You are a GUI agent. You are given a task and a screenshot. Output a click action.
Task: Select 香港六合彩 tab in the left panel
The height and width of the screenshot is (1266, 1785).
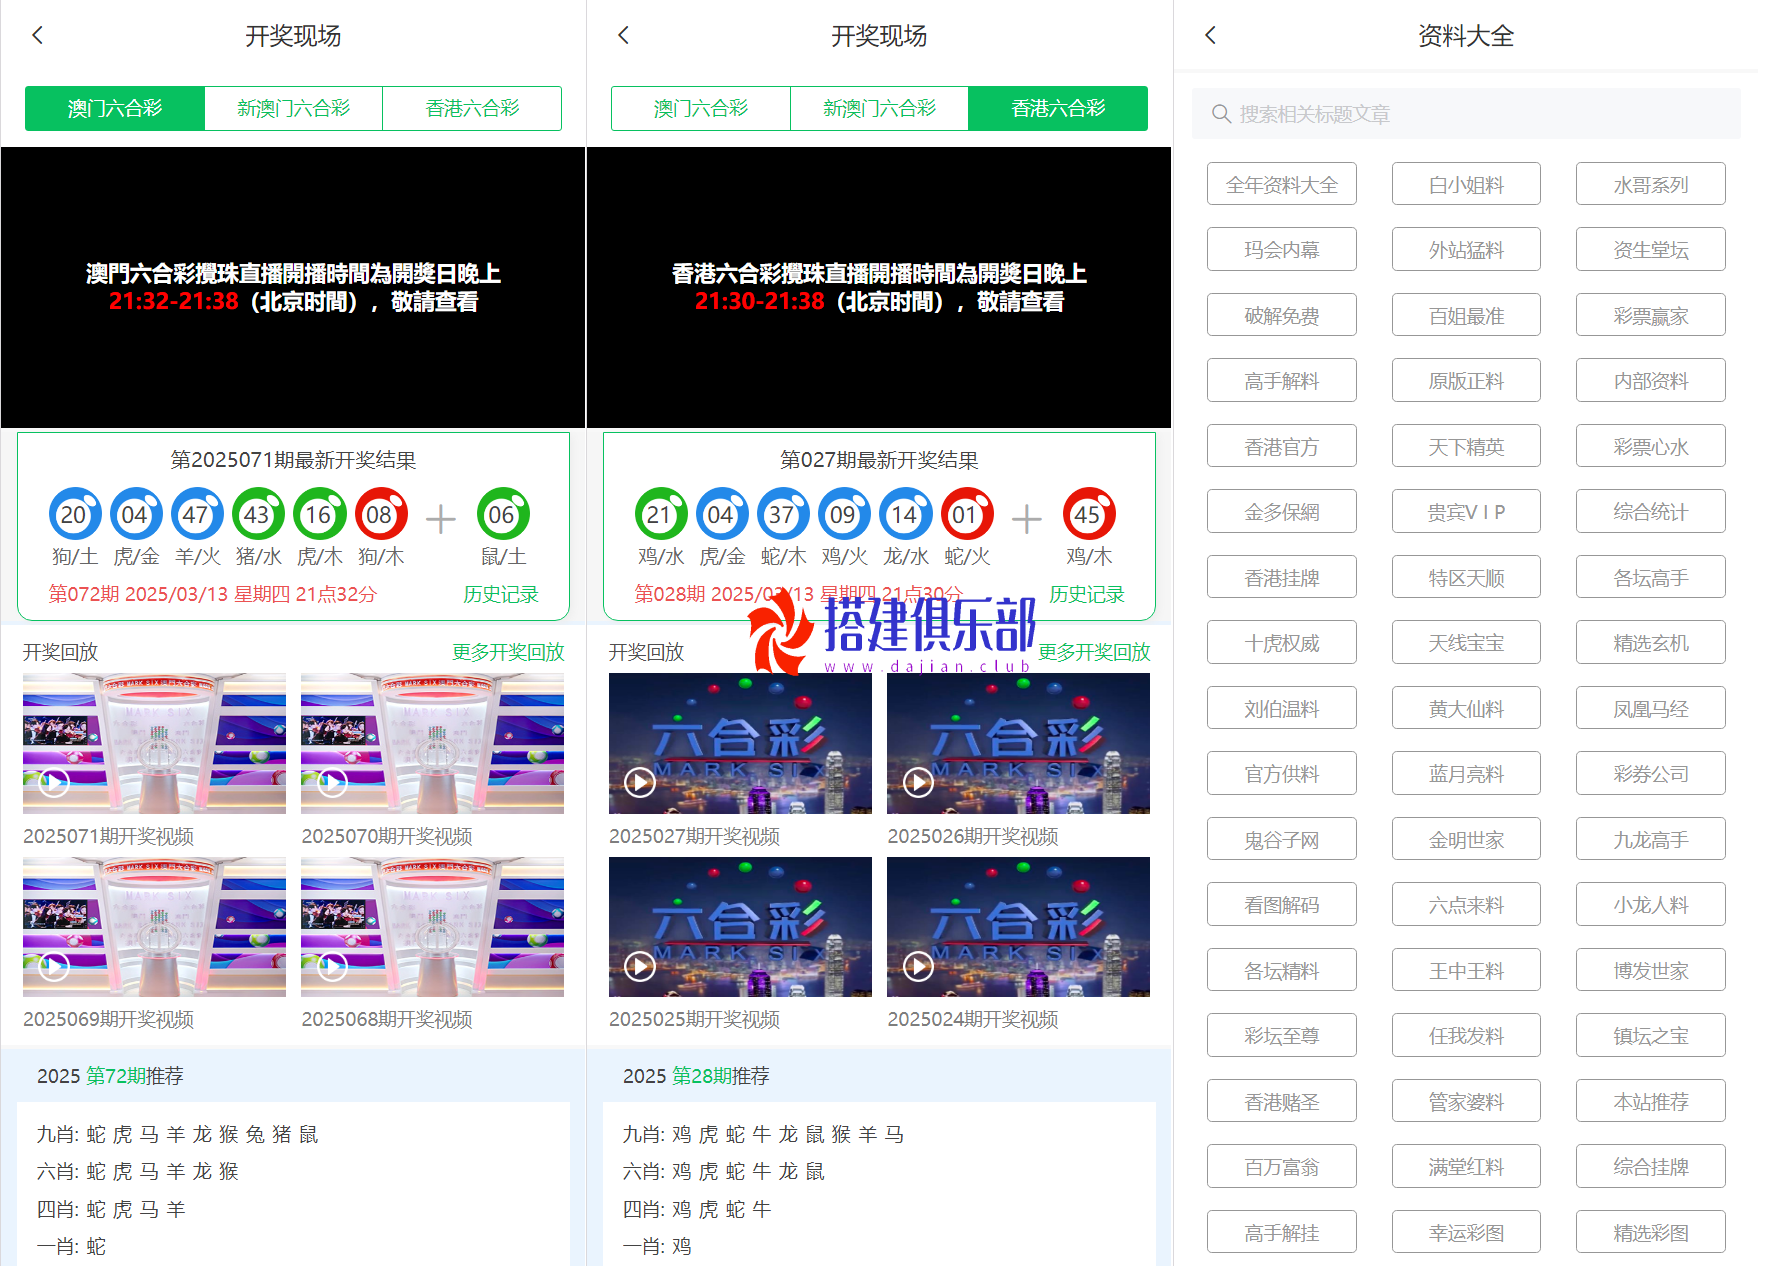tap(472, 108)
